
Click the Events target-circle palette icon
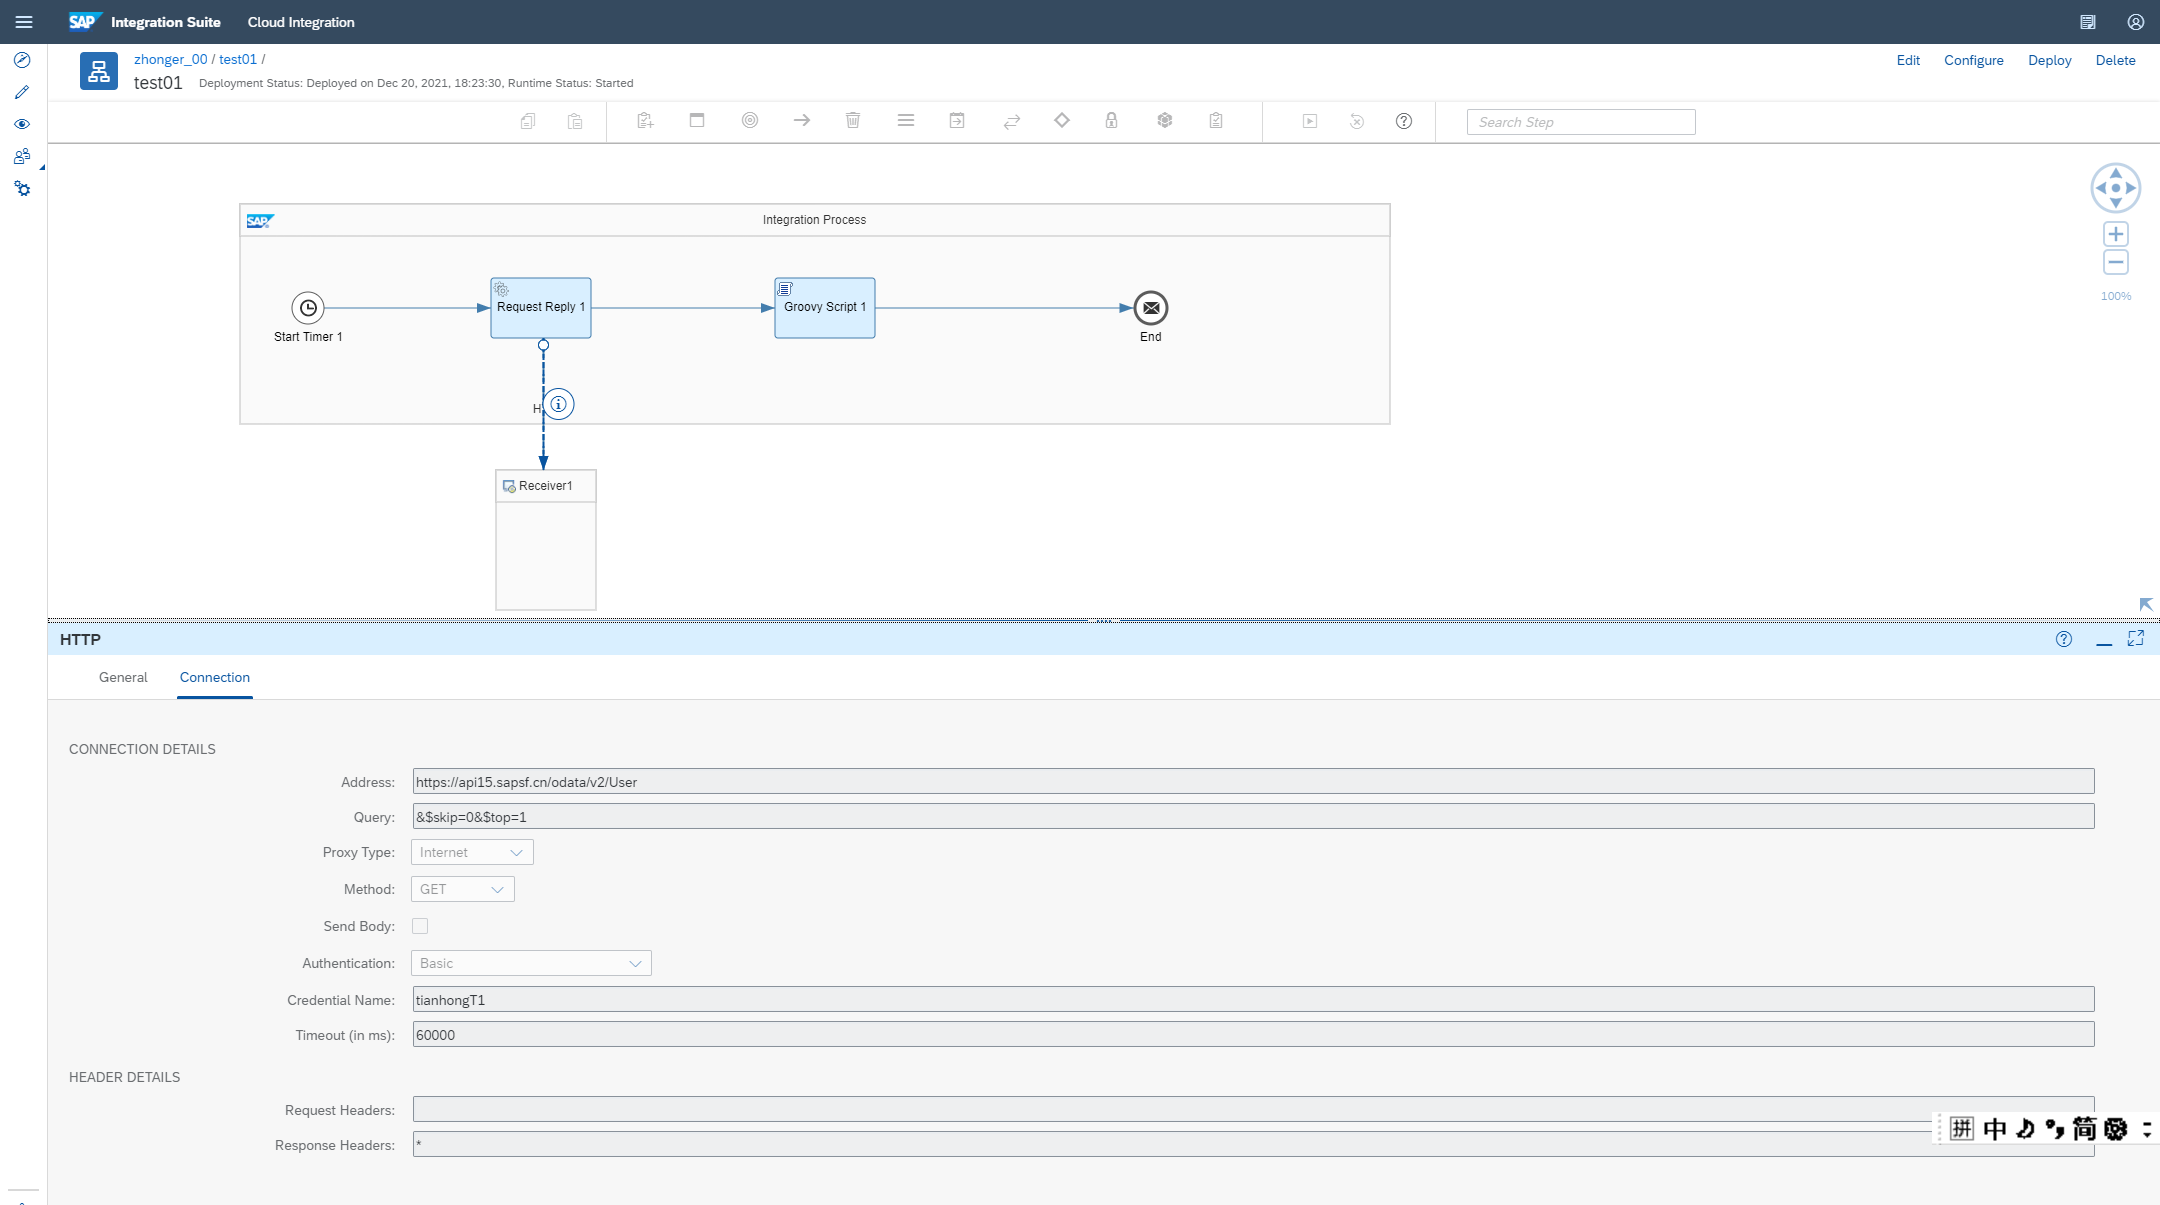pos(750,121)
